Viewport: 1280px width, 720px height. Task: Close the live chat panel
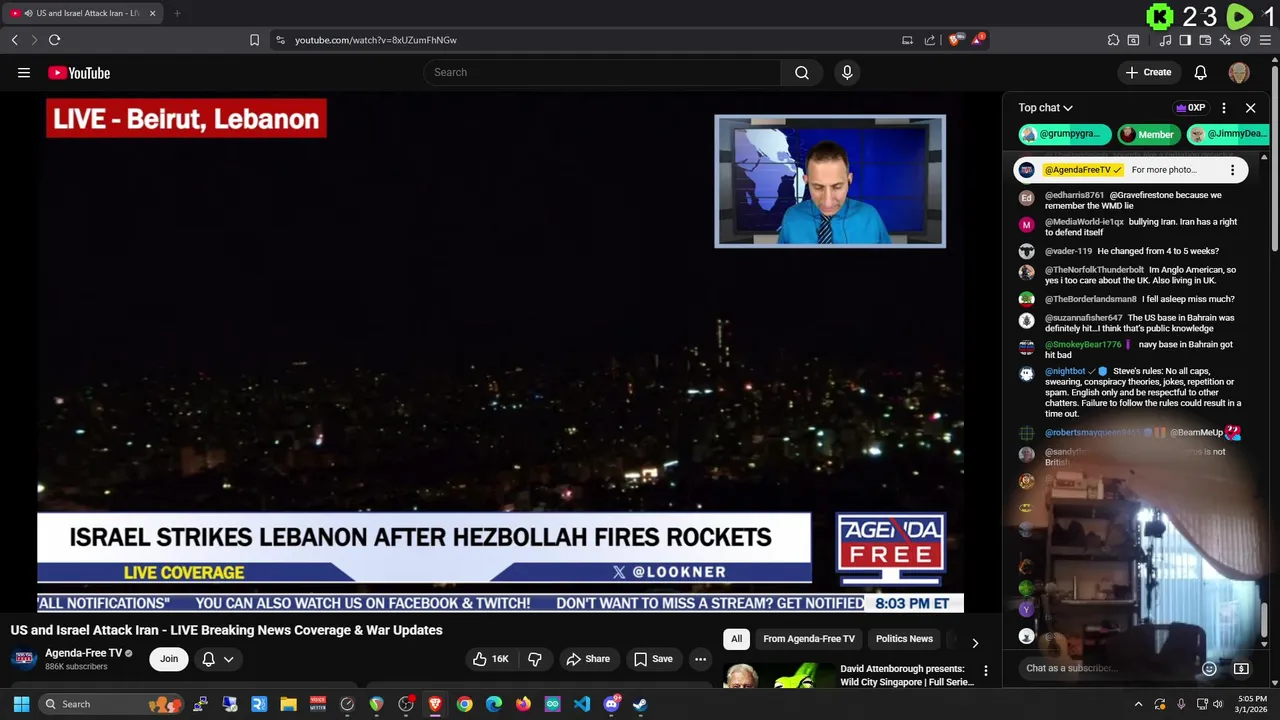[1250, 108]
